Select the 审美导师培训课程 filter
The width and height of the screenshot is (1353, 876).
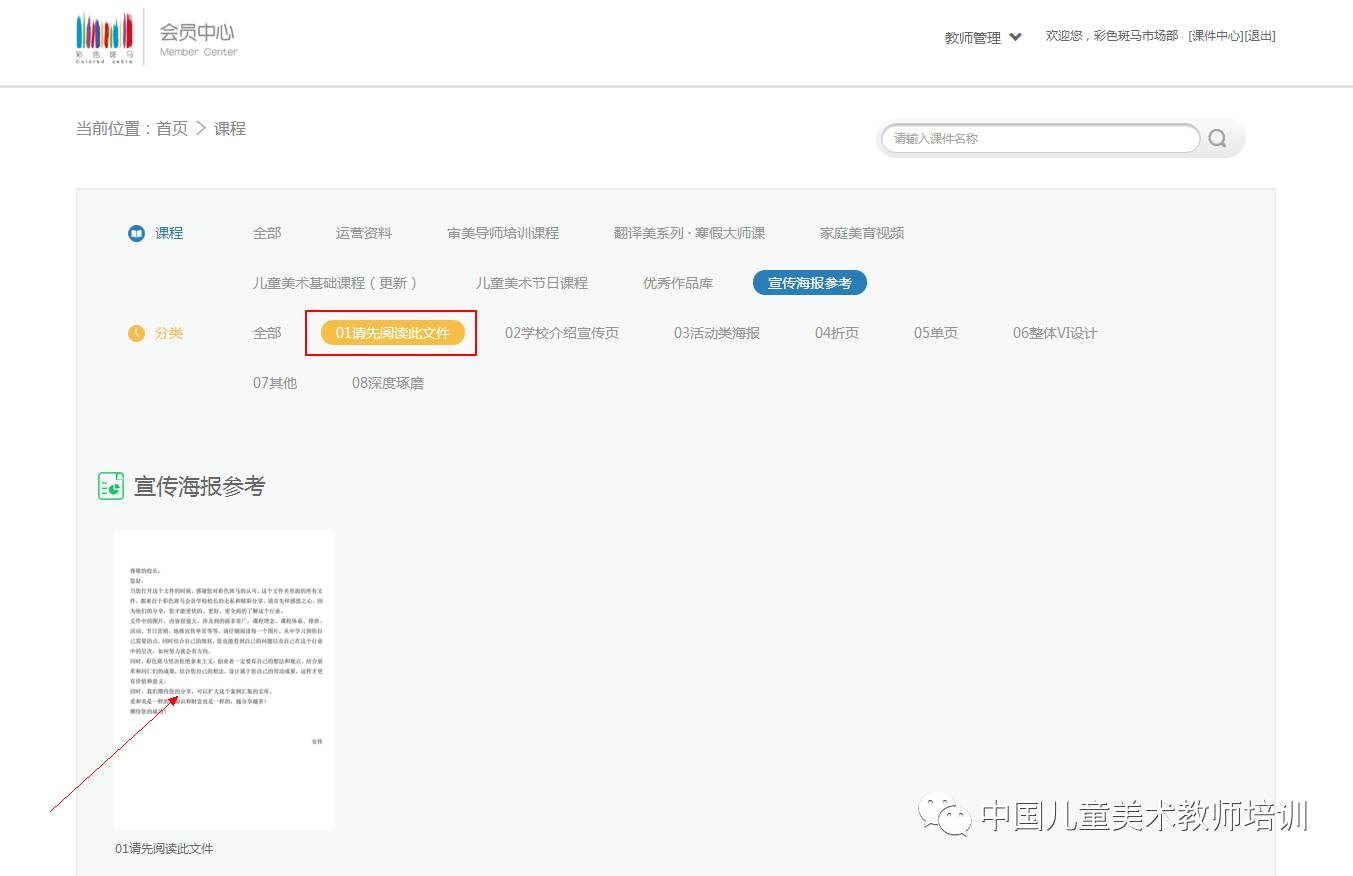pos(503,233)
